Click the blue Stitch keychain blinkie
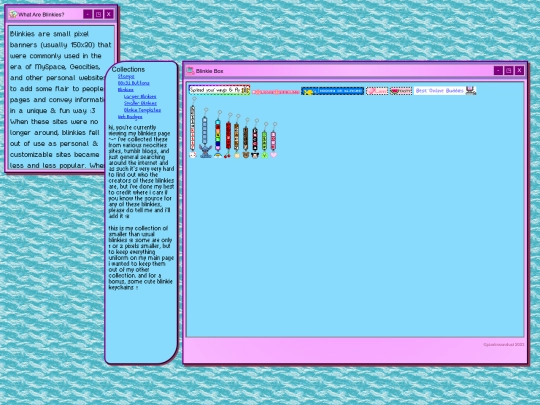Viewport: 540px width, 405px height. pyautogui.click(x=206, y=133)
